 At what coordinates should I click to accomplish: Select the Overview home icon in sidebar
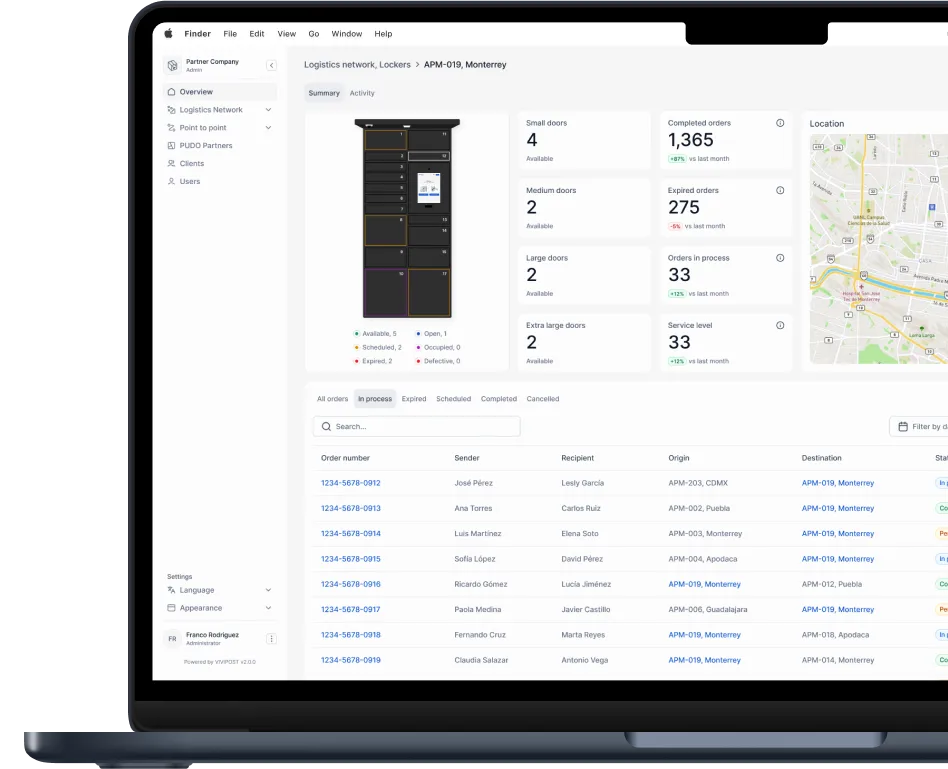pyautogui.click(x=172, y=91)
